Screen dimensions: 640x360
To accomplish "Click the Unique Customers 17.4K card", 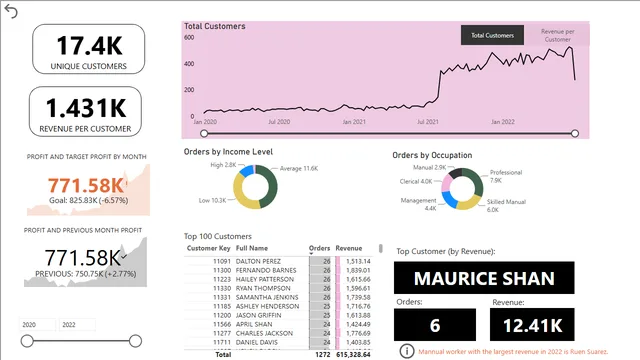I will [x=89, y=49].
